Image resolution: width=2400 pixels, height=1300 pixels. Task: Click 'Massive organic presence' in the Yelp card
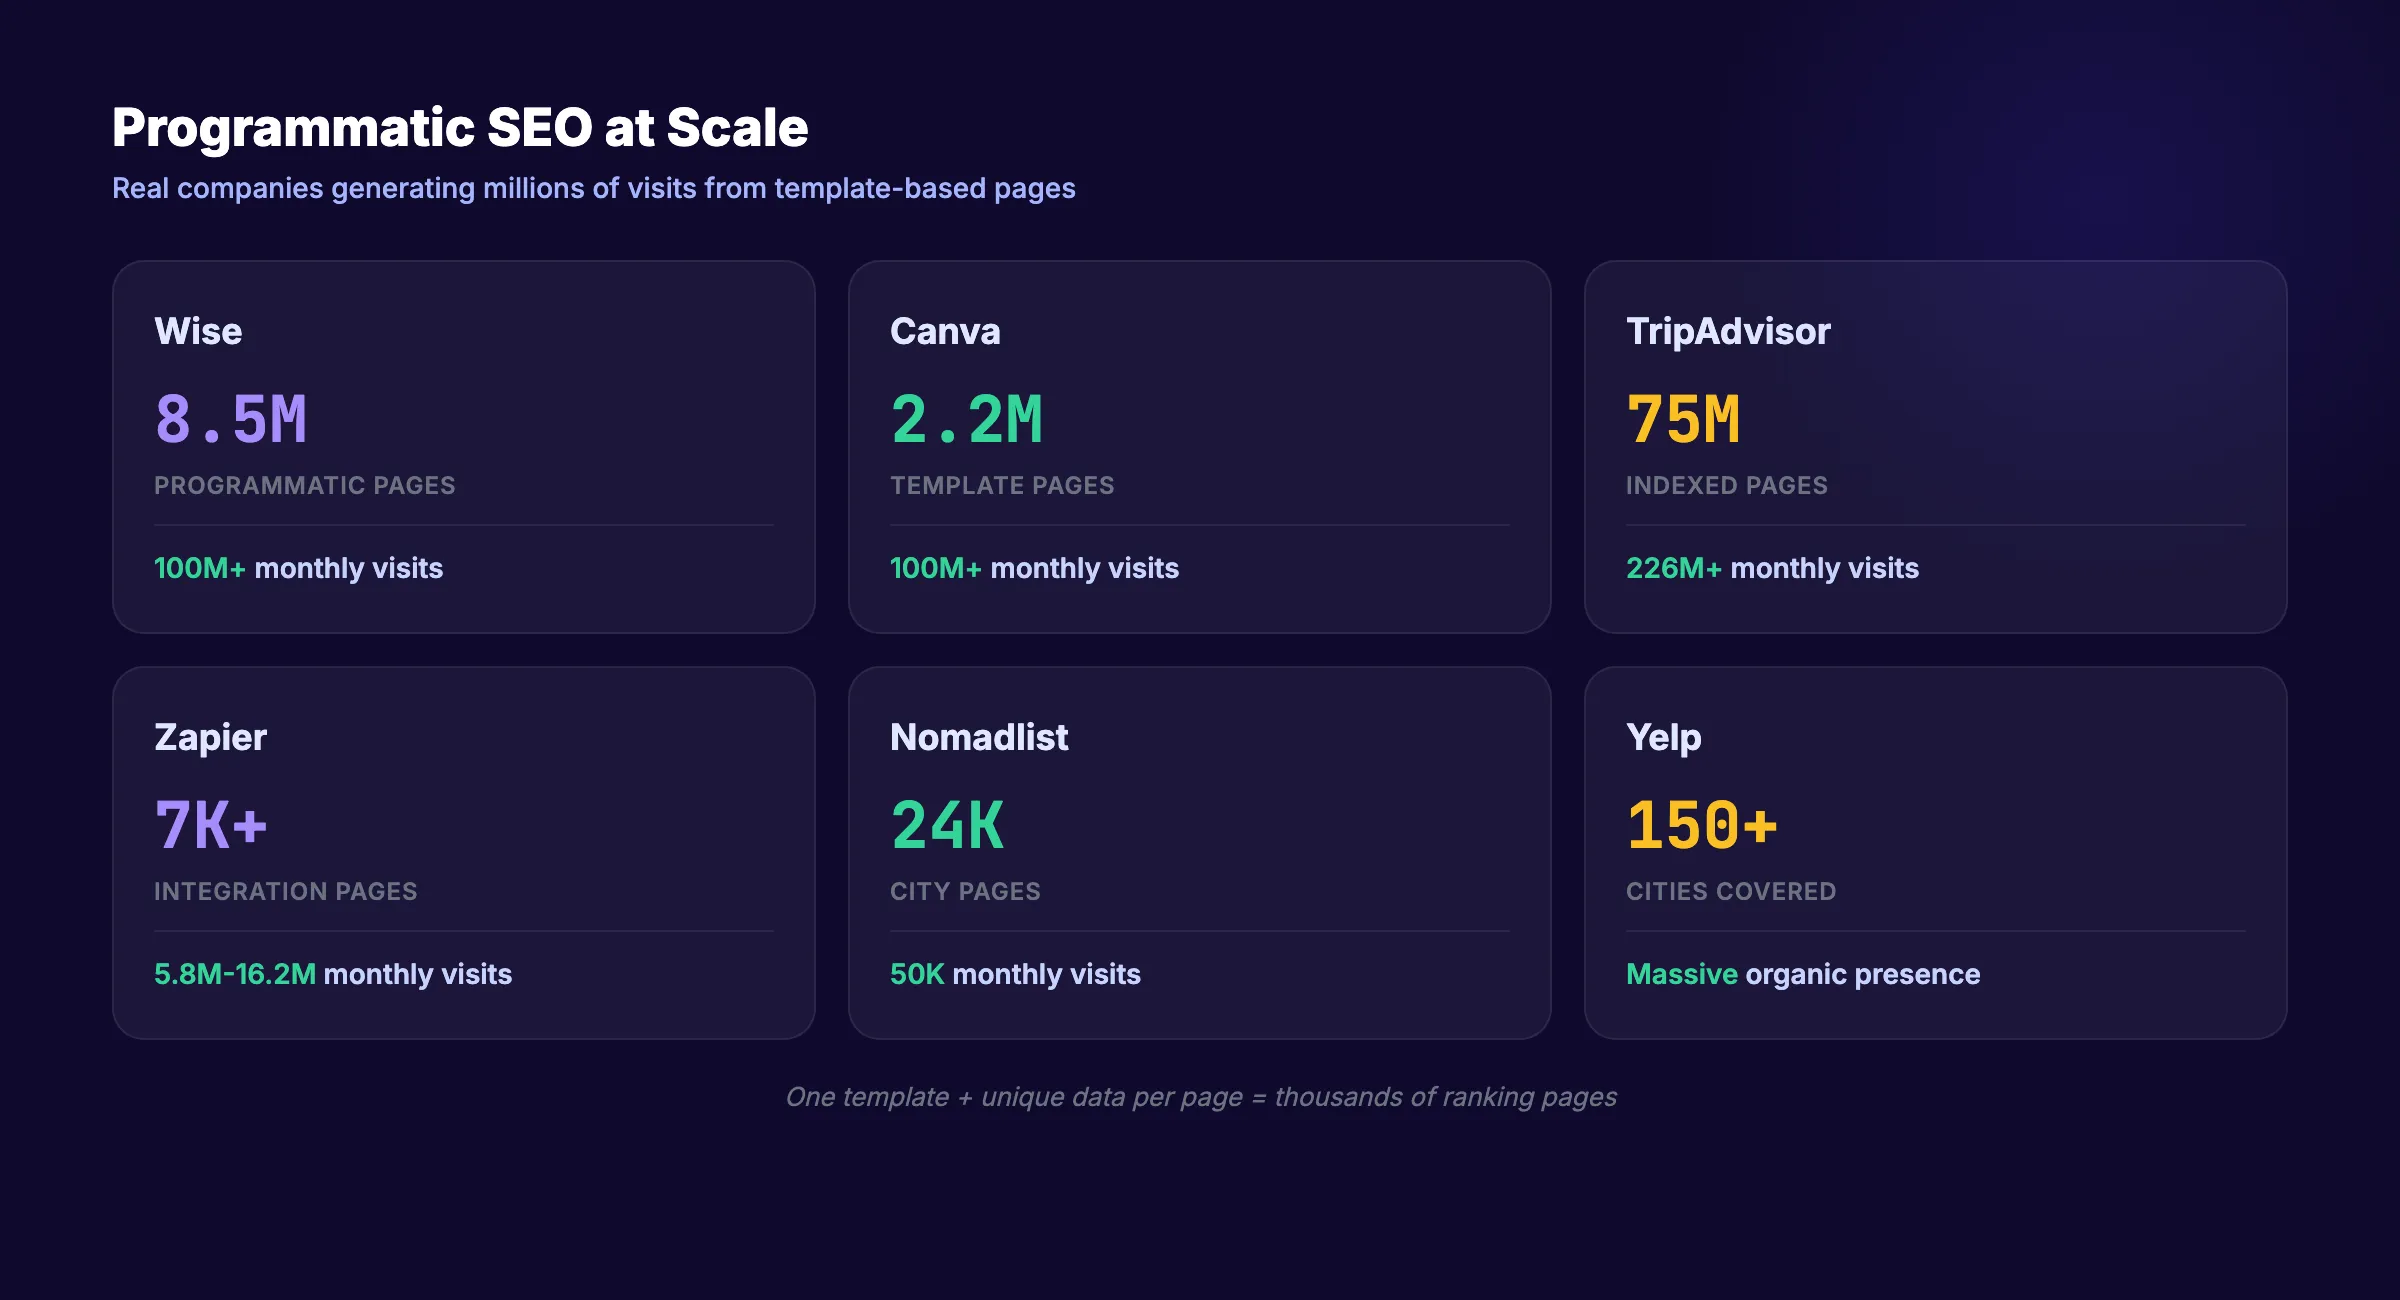1803,974
